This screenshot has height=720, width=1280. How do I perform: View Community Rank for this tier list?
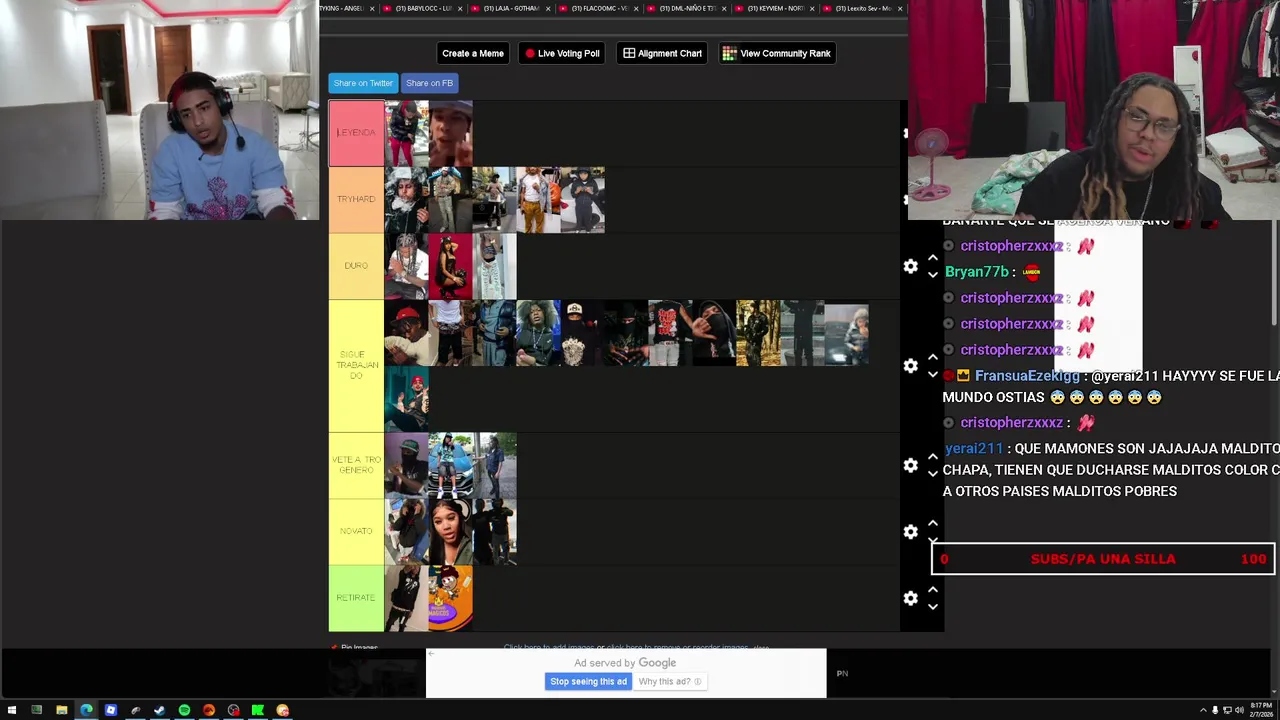click(x=777, y=53)
